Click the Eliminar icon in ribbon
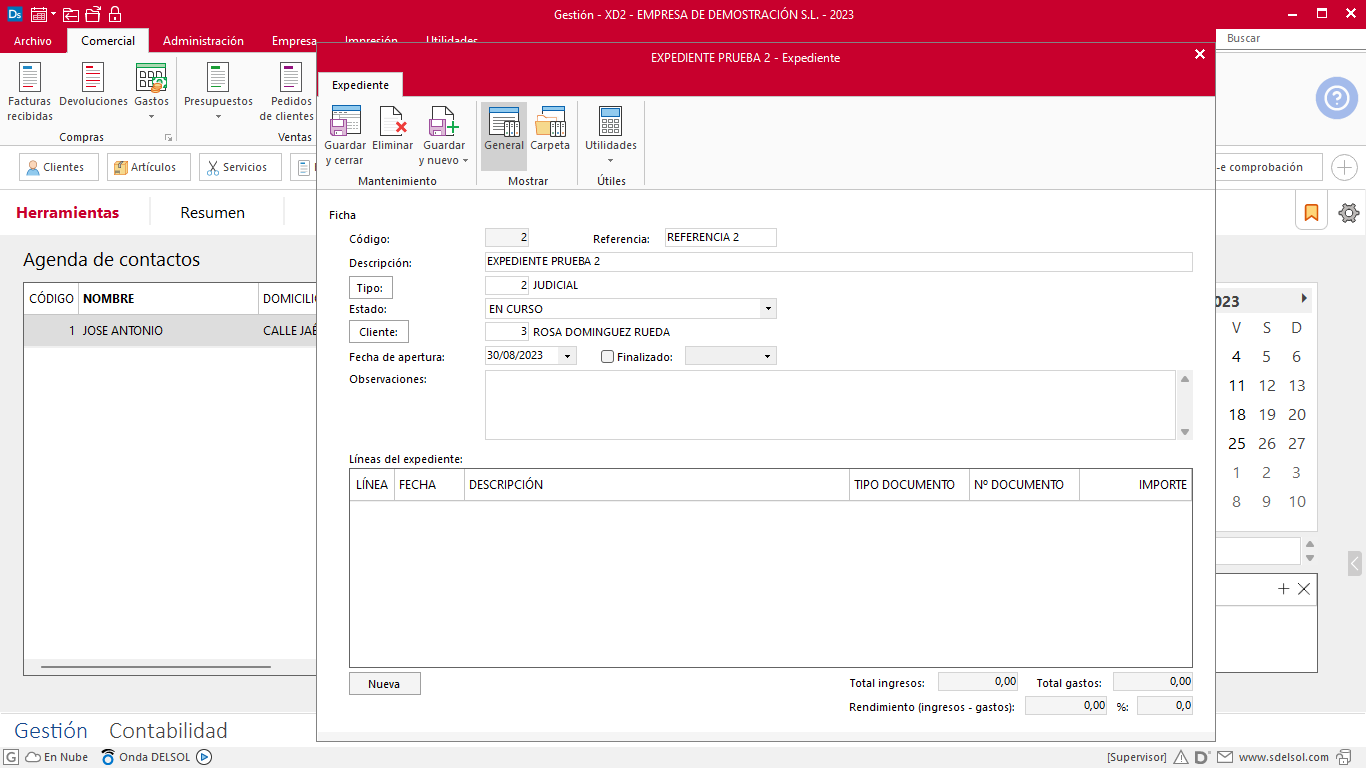This screenshot has width=1366, height=768. click(392, 122)
